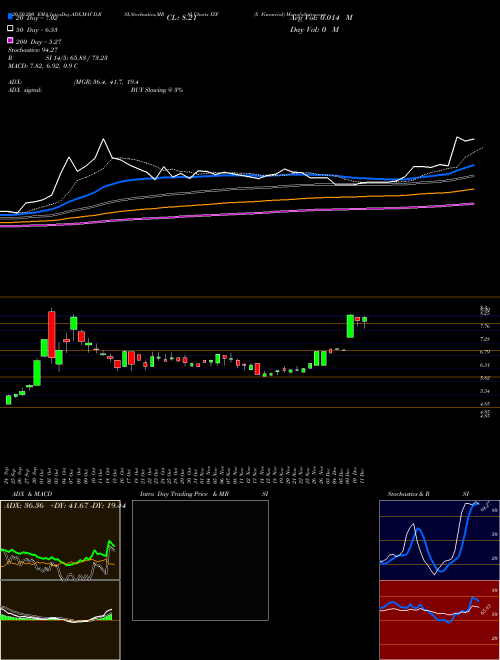The image size is (500, 660).
Task: Click the magenta 200 Day legend swatch
Action: 10,40
